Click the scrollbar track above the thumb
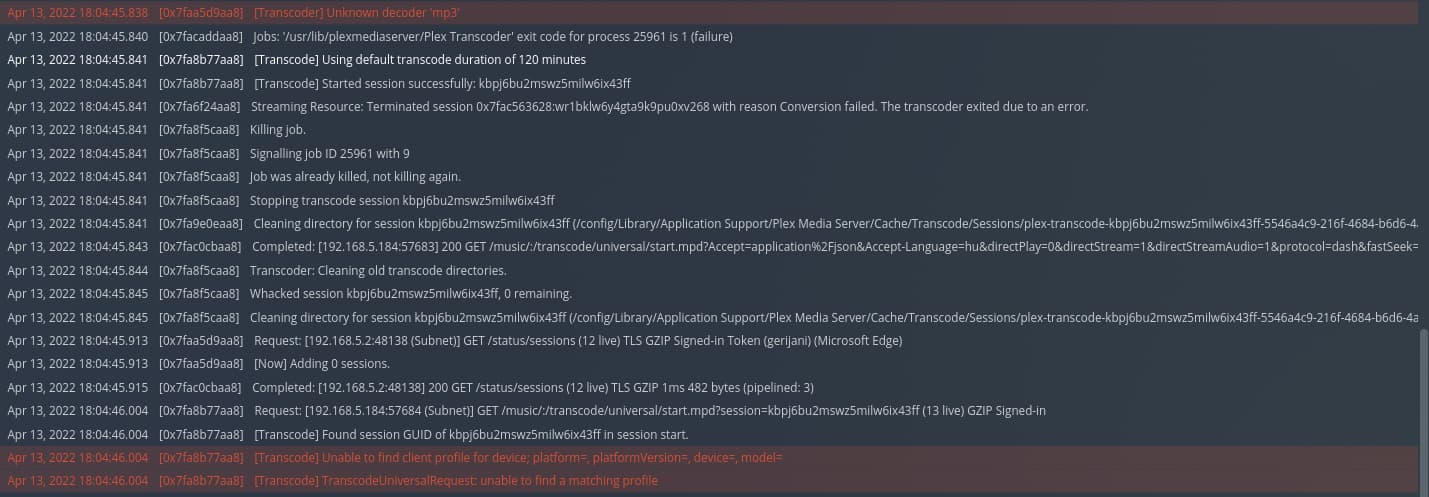Image resolution: width=1429 pixels, height=497 pixels. [x=1424, y=165]
